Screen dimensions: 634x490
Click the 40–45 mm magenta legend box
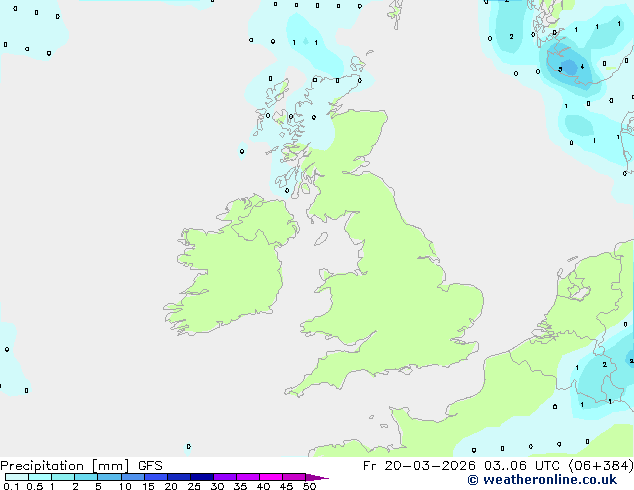pos(271,477)
